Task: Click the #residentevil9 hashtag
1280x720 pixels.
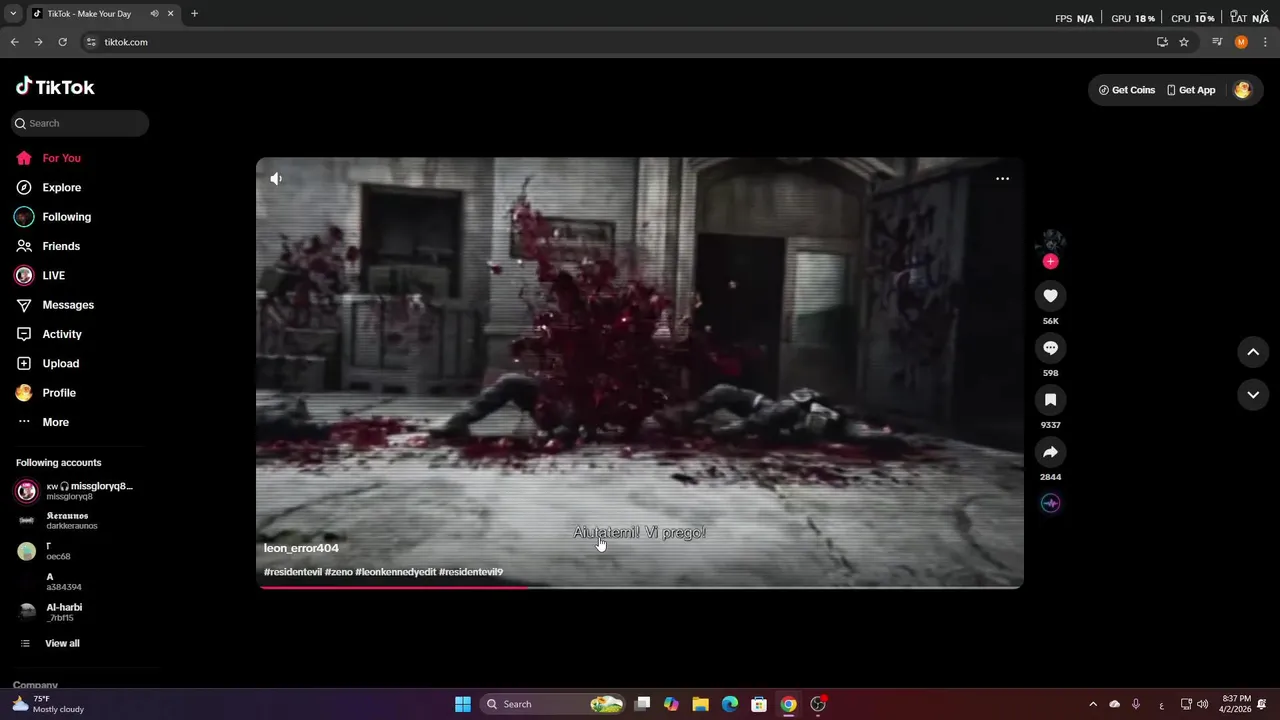Action: 471,572
